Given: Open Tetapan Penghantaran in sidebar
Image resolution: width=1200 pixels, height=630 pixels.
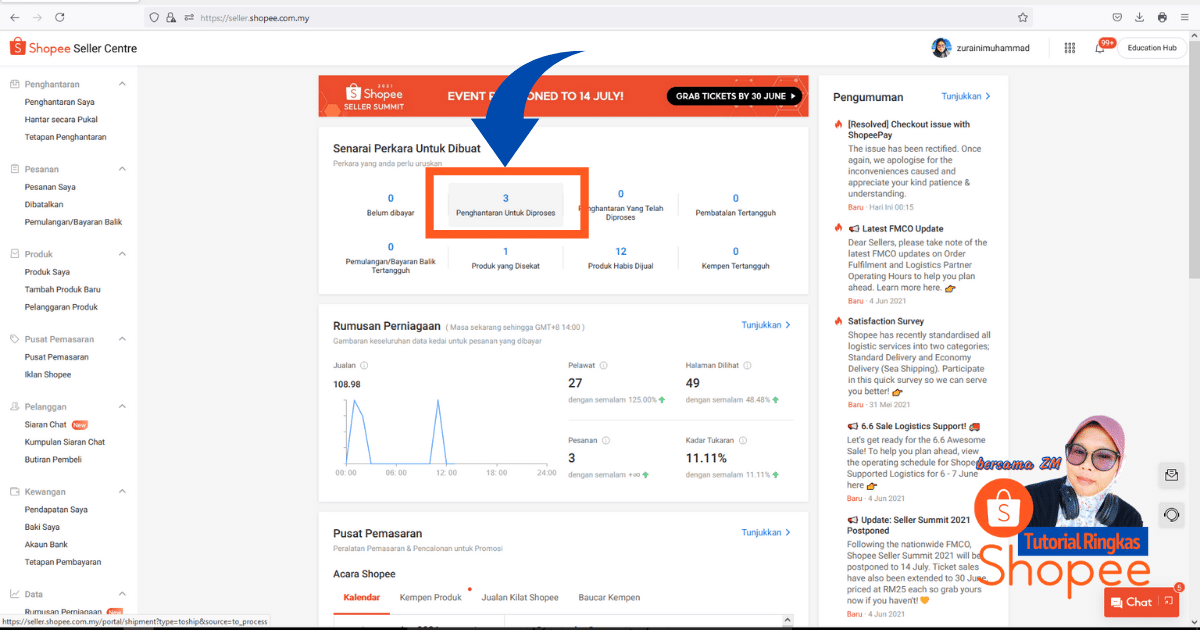Looking at the screenshot, I should pos(66,137).
